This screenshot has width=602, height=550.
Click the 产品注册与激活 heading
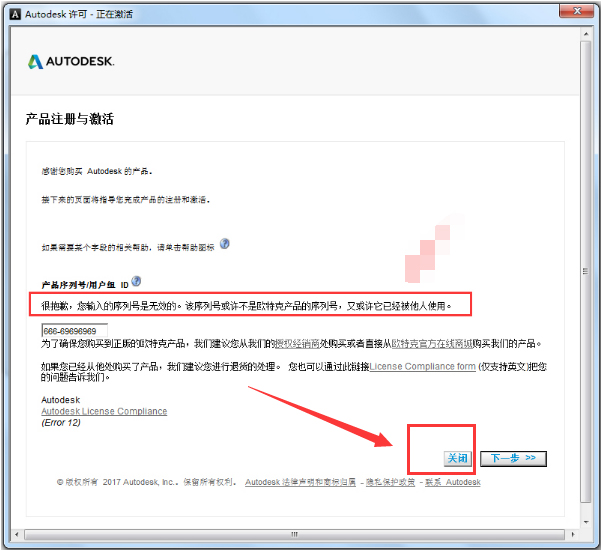pos(69,119)
